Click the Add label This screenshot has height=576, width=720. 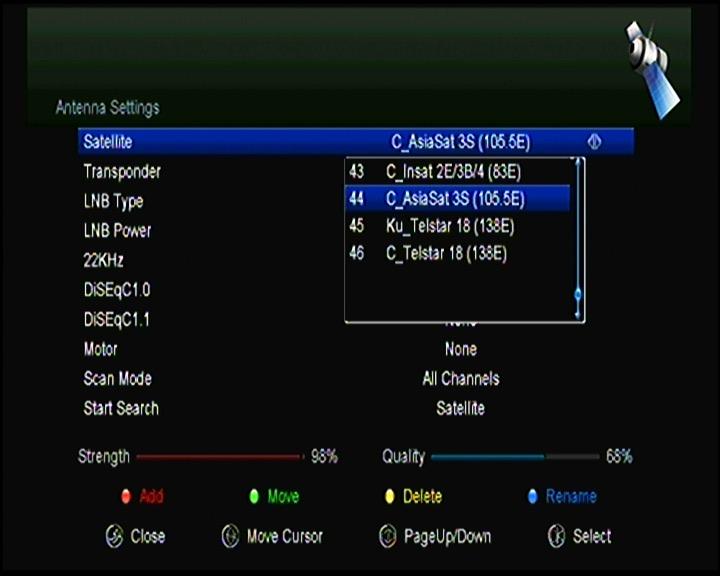tap(152, 497)
